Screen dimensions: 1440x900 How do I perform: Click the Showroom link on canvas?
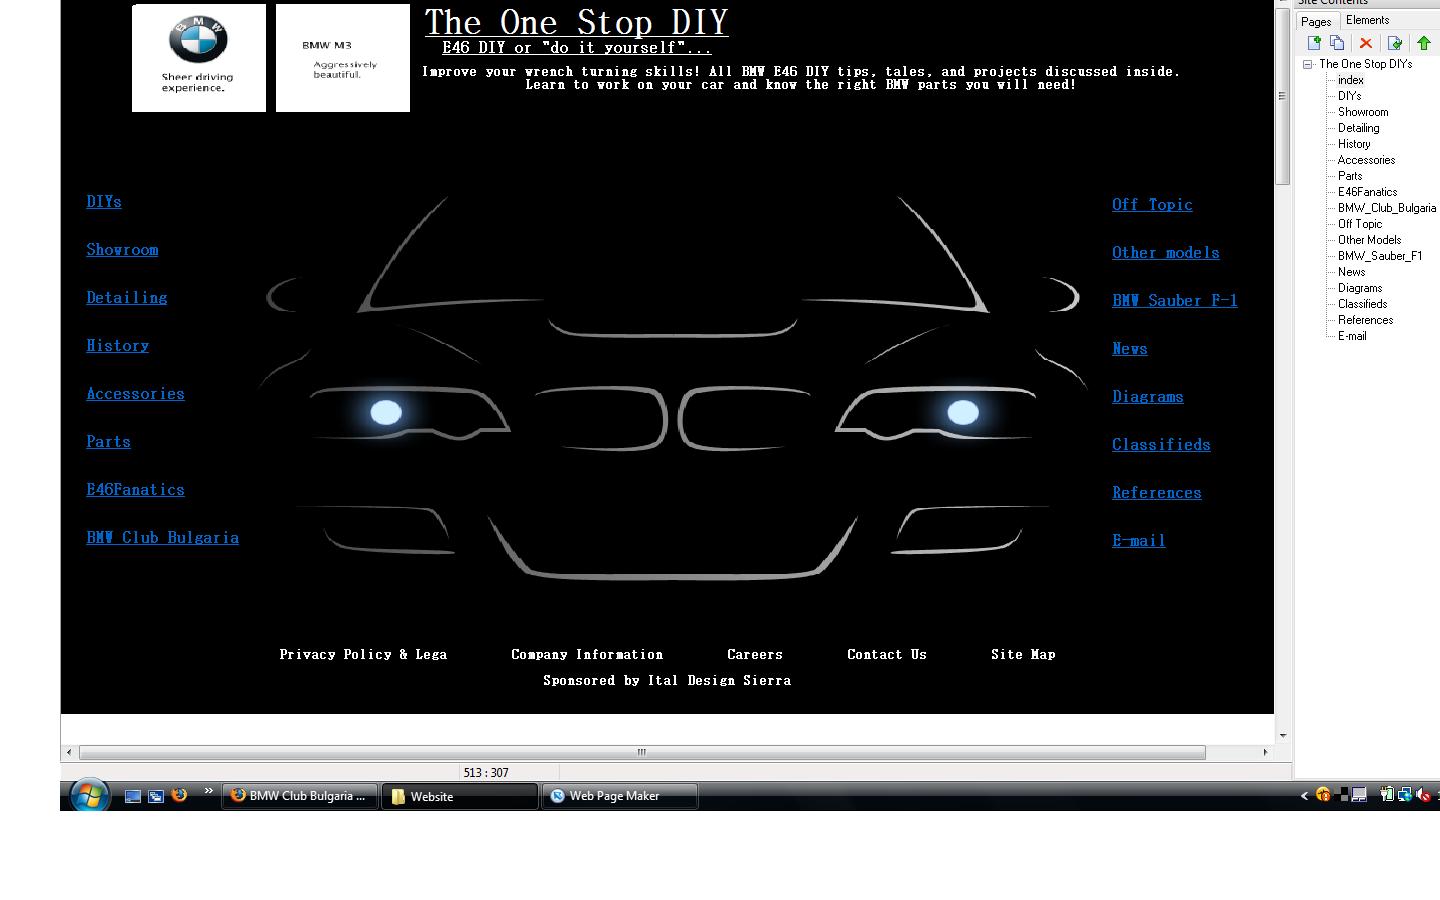122,249
